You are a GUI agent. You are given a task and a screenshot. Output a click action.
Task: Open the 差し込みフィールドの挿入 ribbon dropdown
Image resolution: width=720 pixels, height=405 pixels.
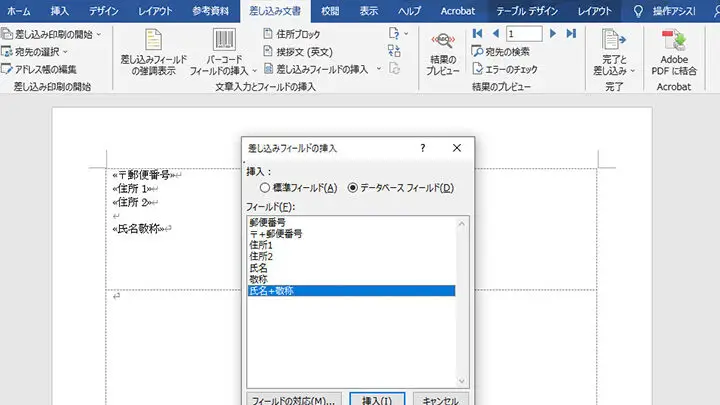pyautogui.click(x=320, y=69)
